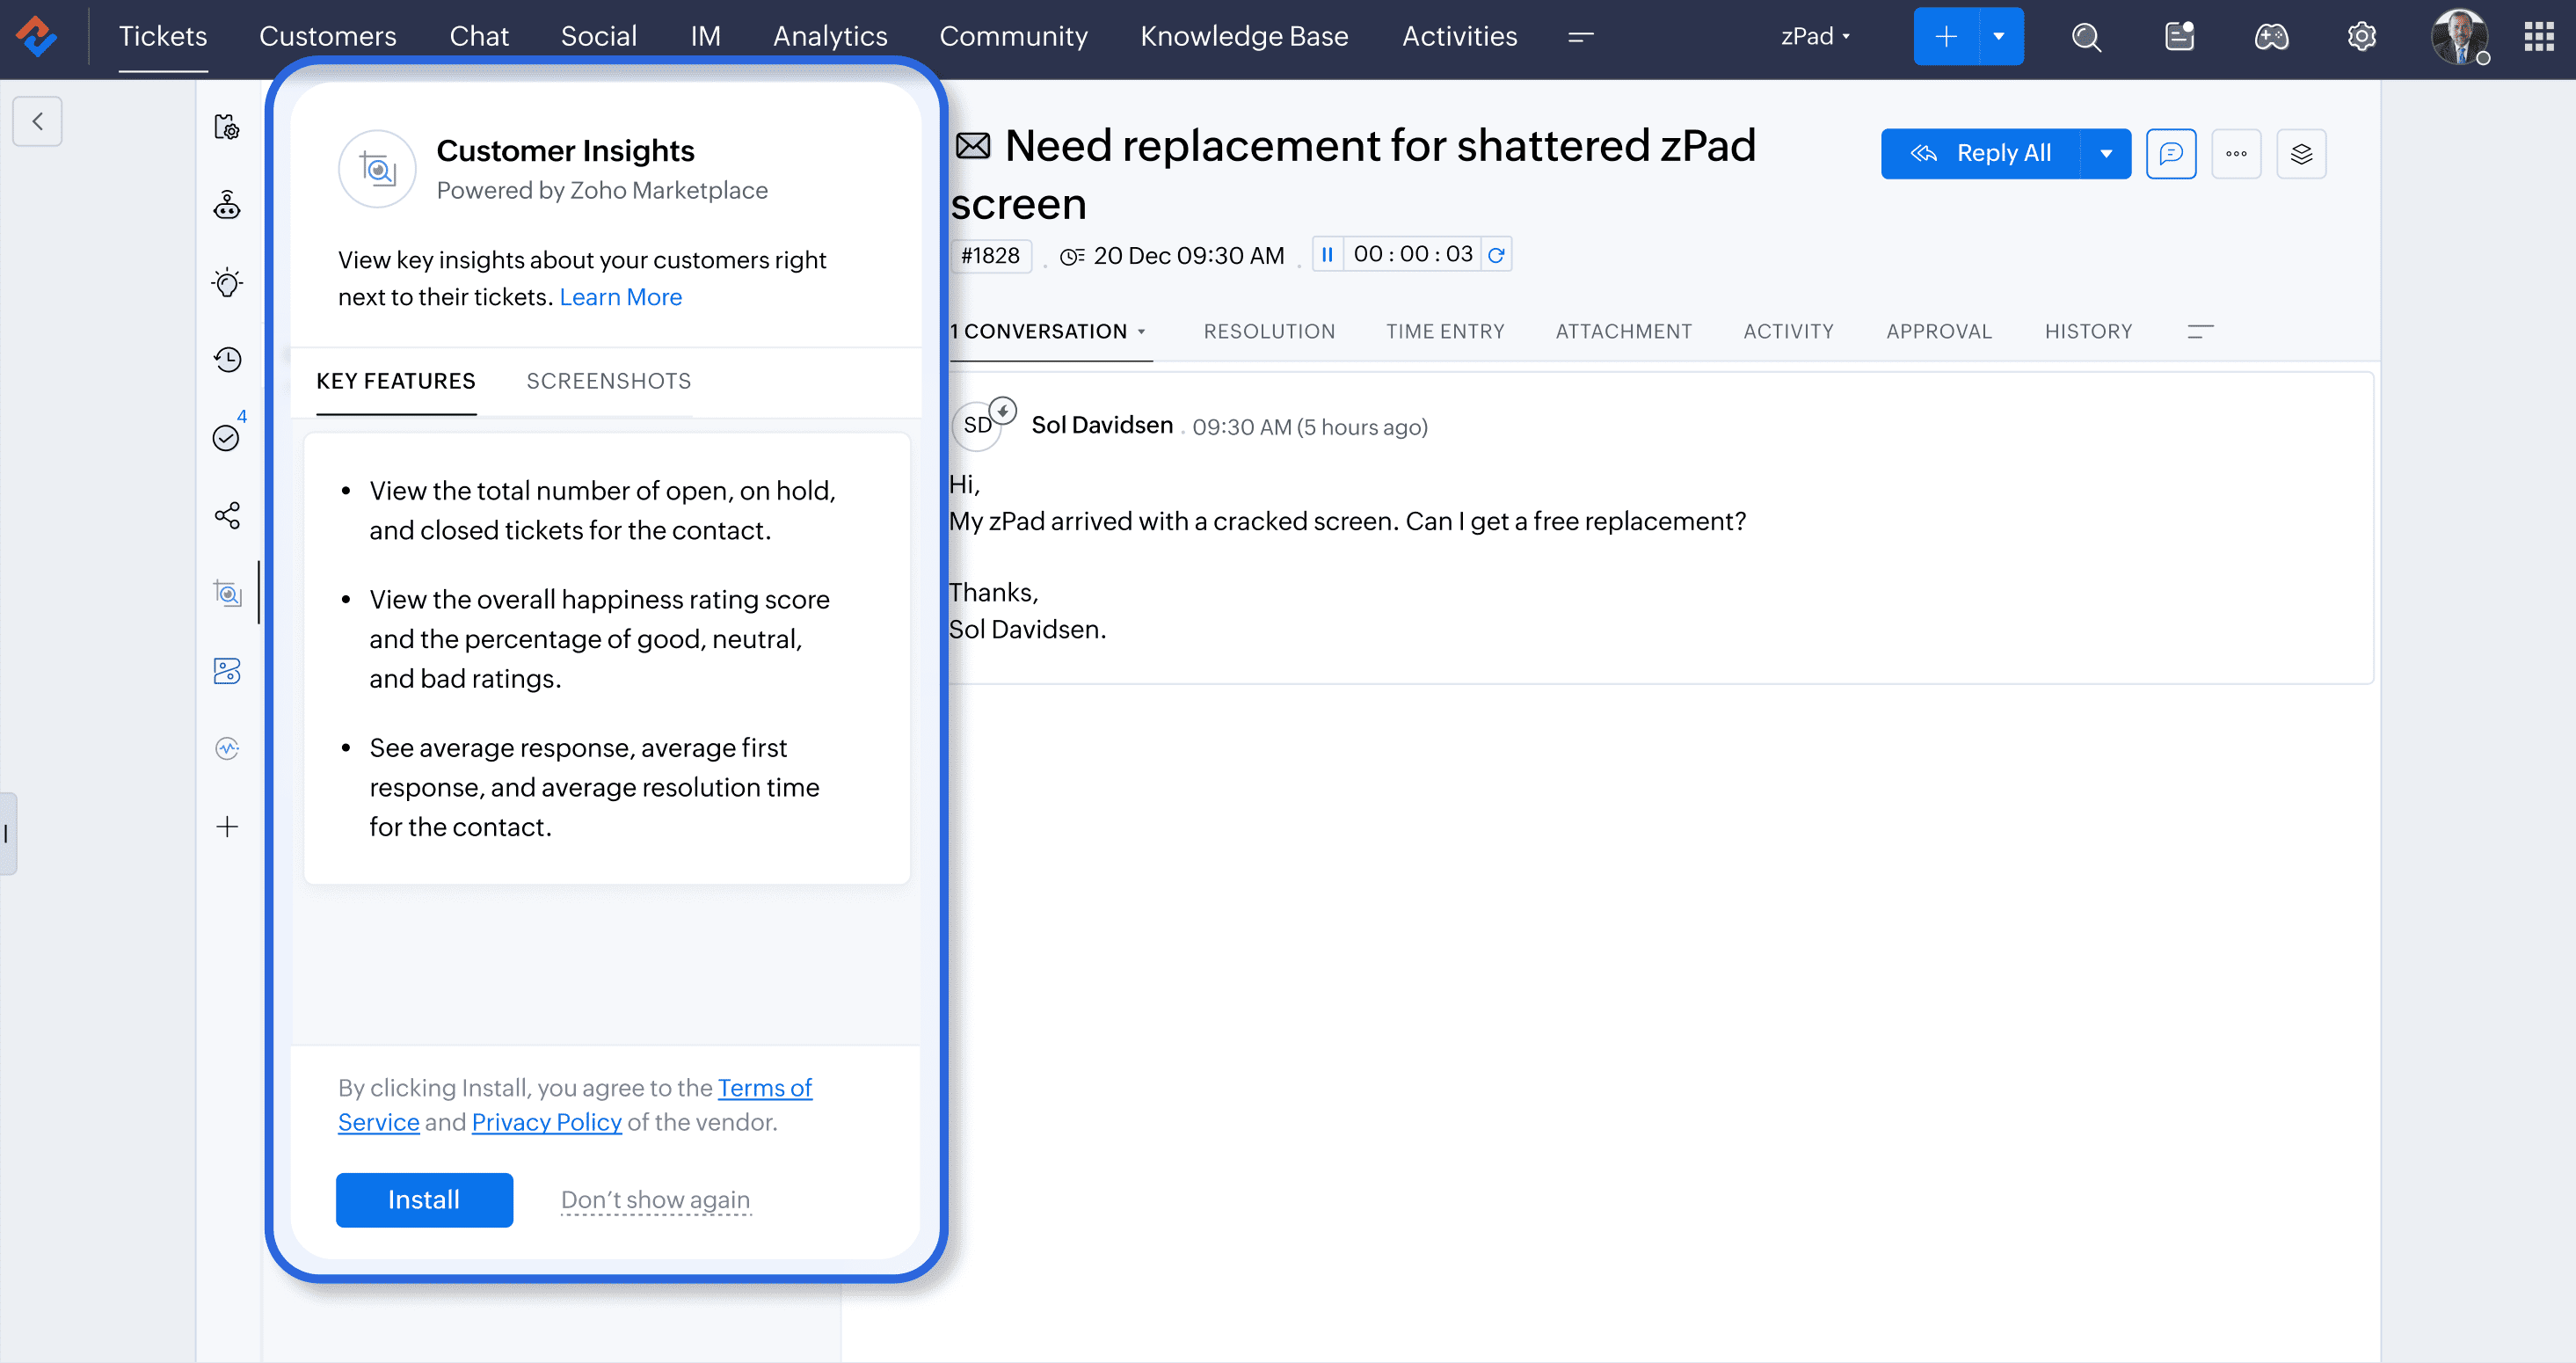2576x1363 pixels.
Task: Open the share icon in sidebar
Action: [227, 515]
